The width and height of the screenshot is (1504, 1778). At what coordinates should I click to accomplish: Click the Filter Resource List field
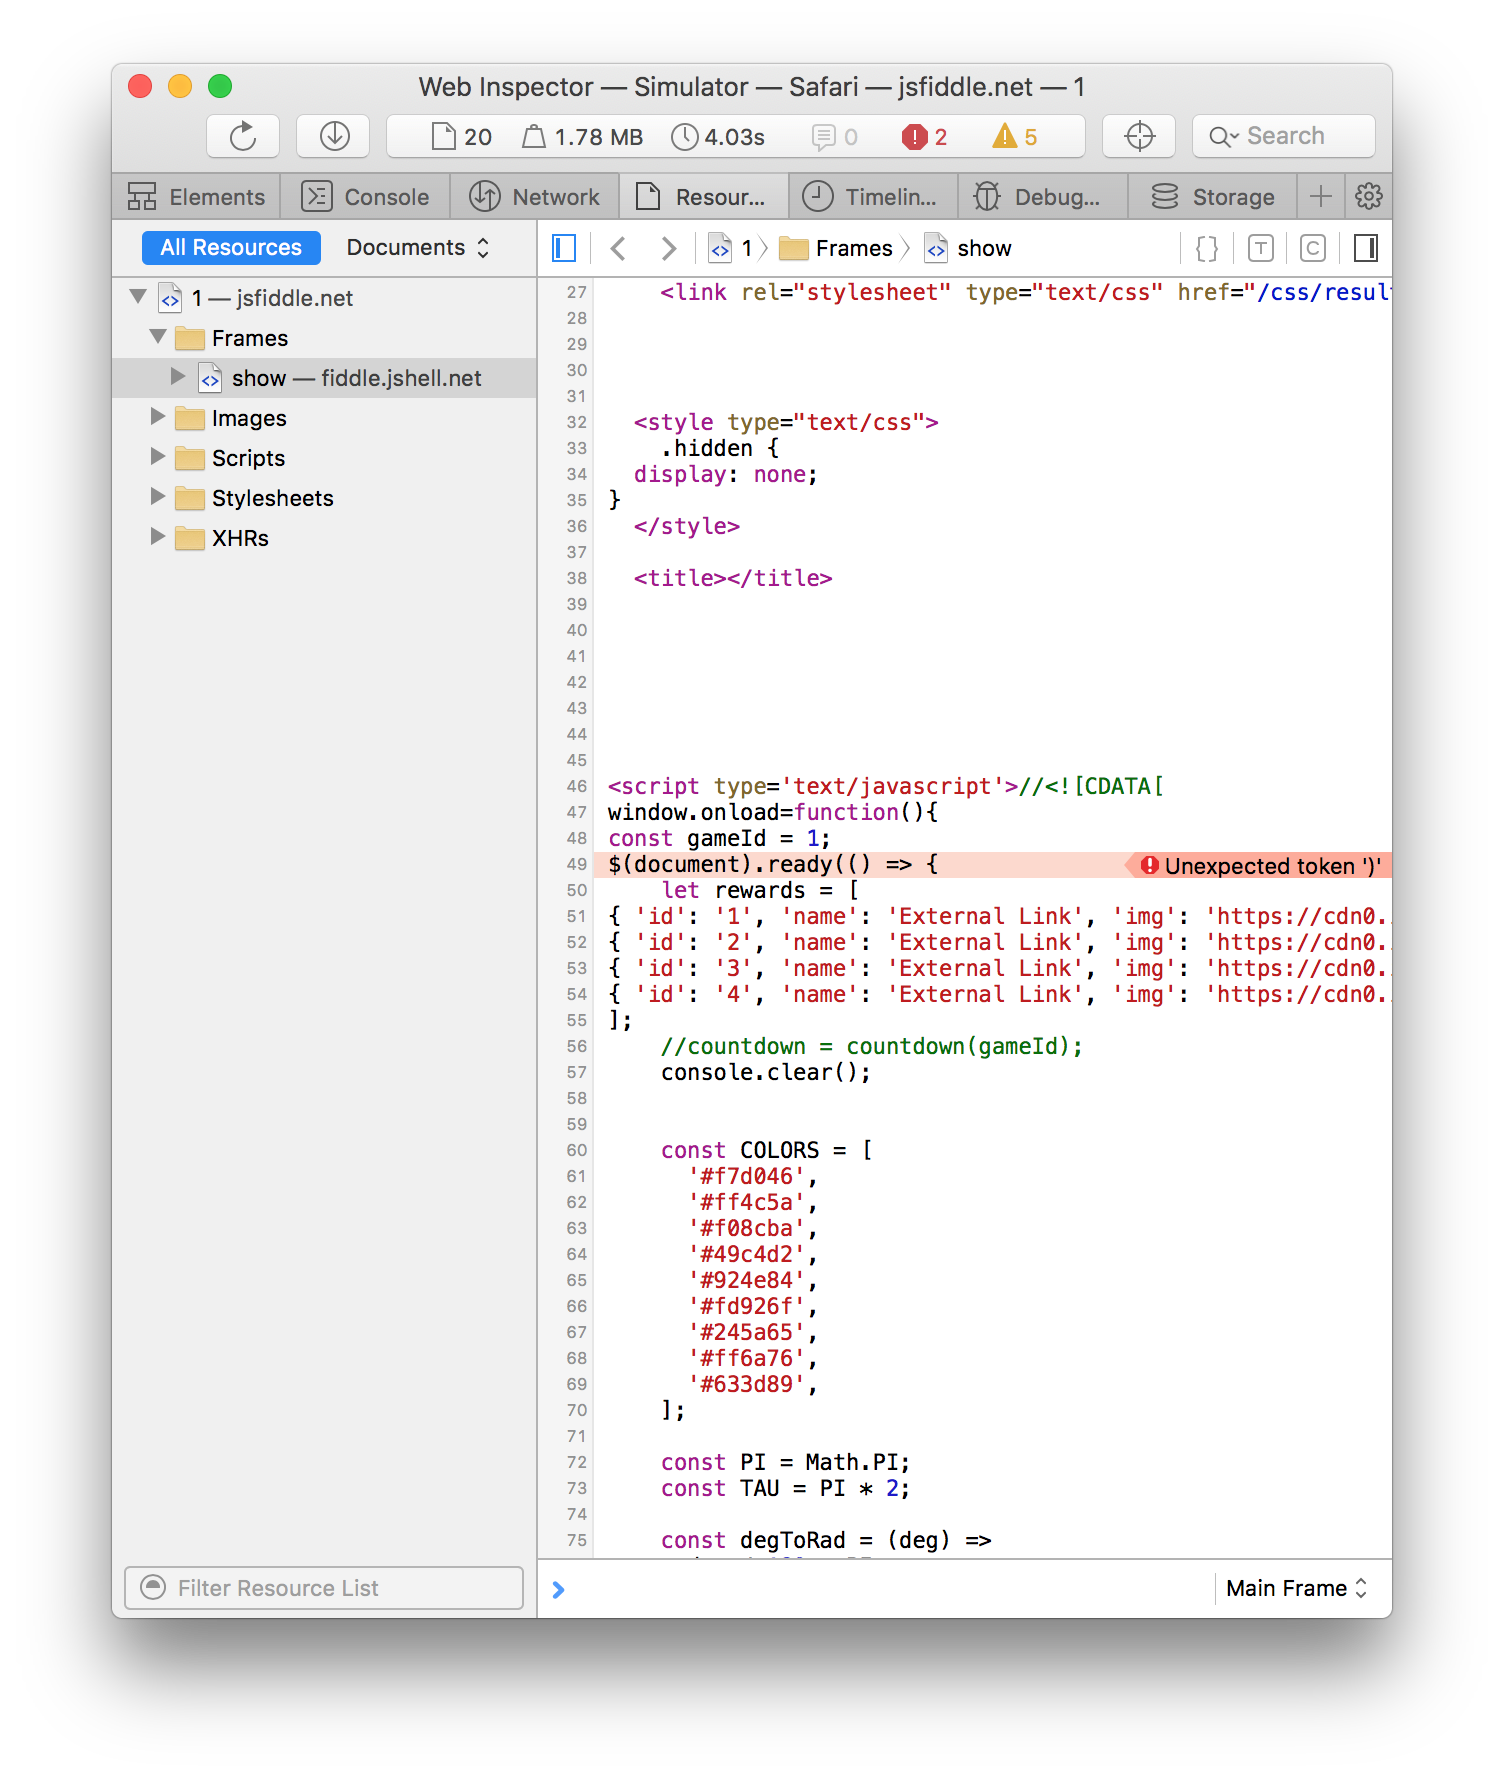pyautogui.click(x=324, y=1588)
